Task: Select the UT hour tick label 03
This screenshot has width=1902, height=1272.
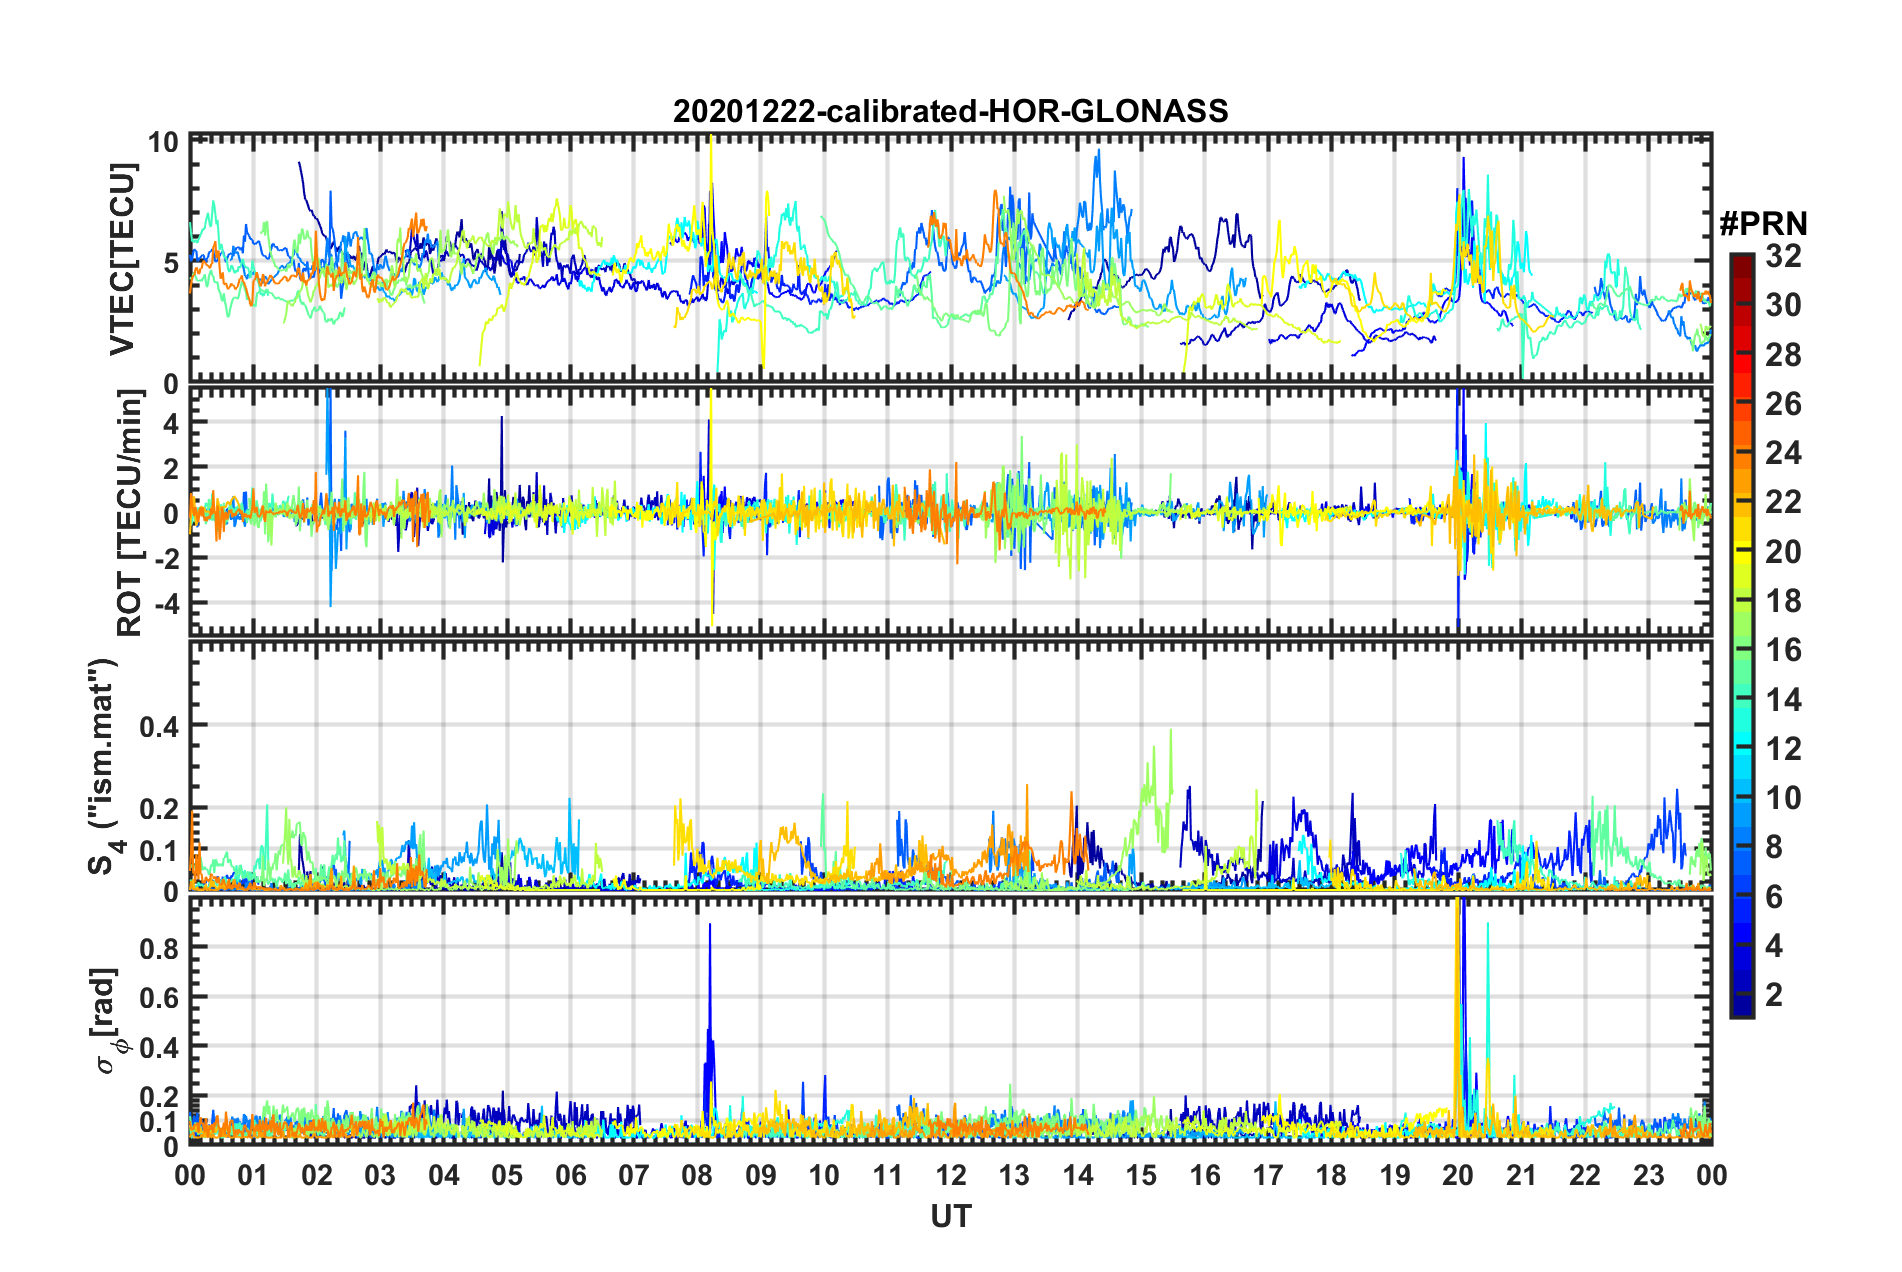Action: 380,1175
